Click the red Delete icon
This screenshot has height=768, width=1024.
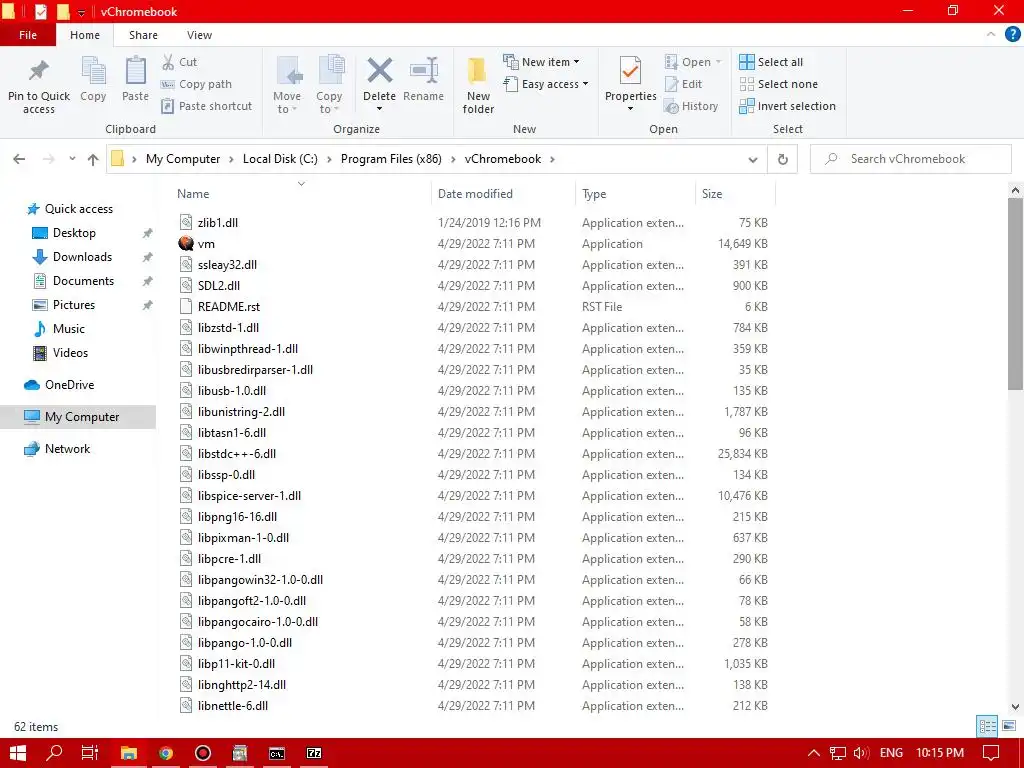pos(379,71)
